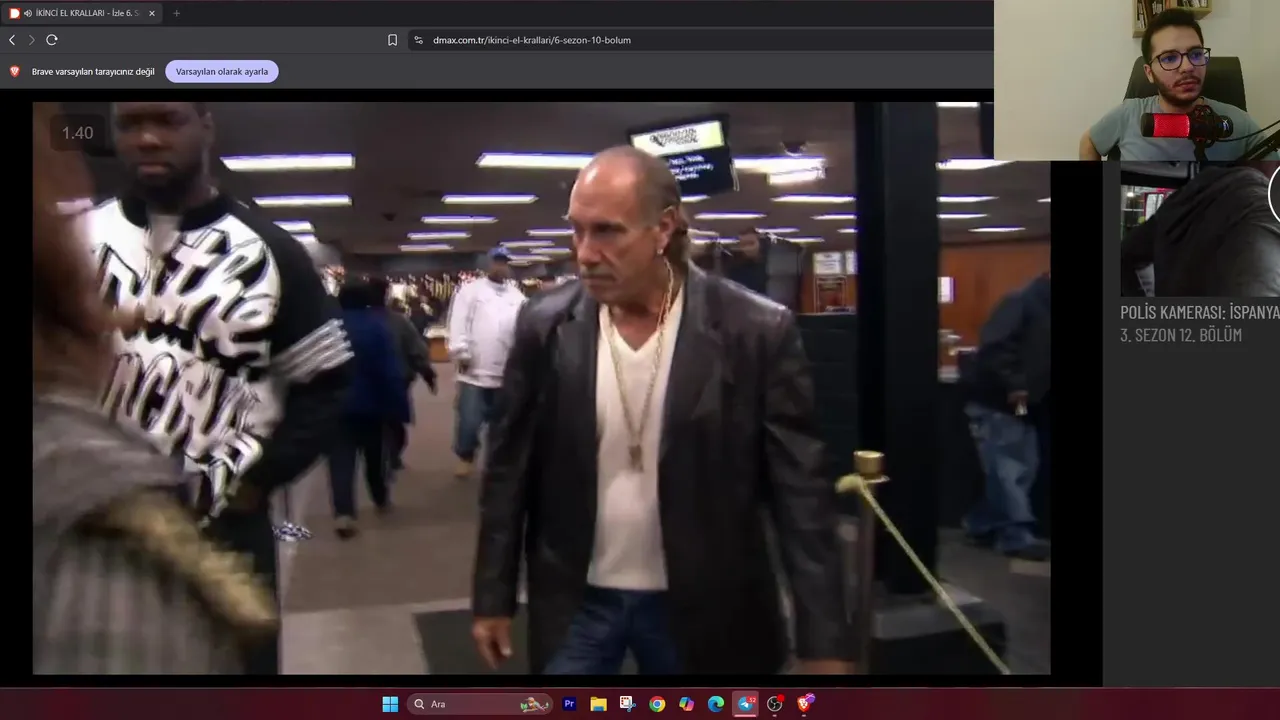The height and width of the screenshot is (720, 1280).
Task: Open Google Chrome from the taskbar
Action: click(657, 704)
